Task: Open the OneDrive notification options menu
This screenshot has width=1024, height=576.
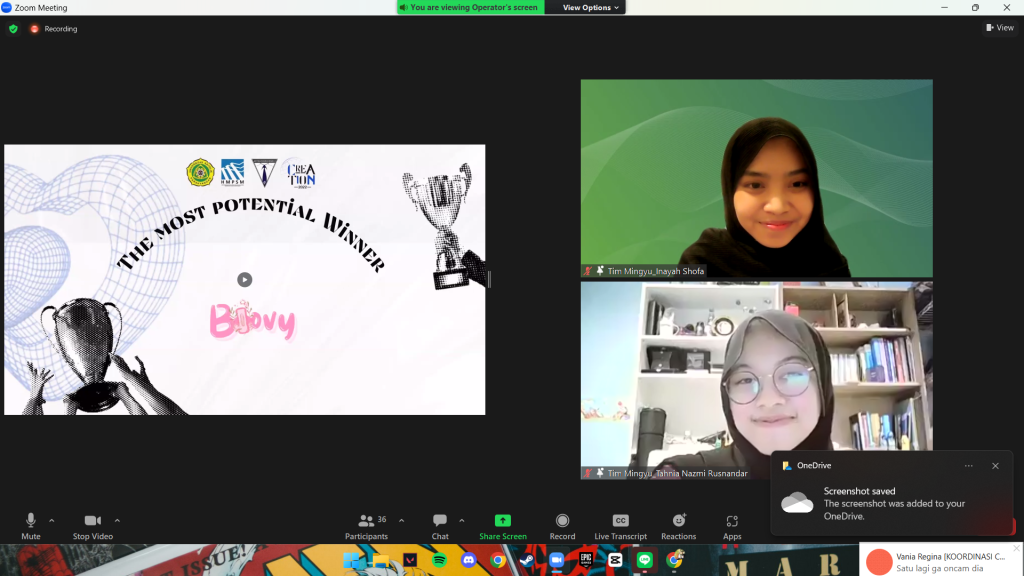Action: tap(968, 466)
